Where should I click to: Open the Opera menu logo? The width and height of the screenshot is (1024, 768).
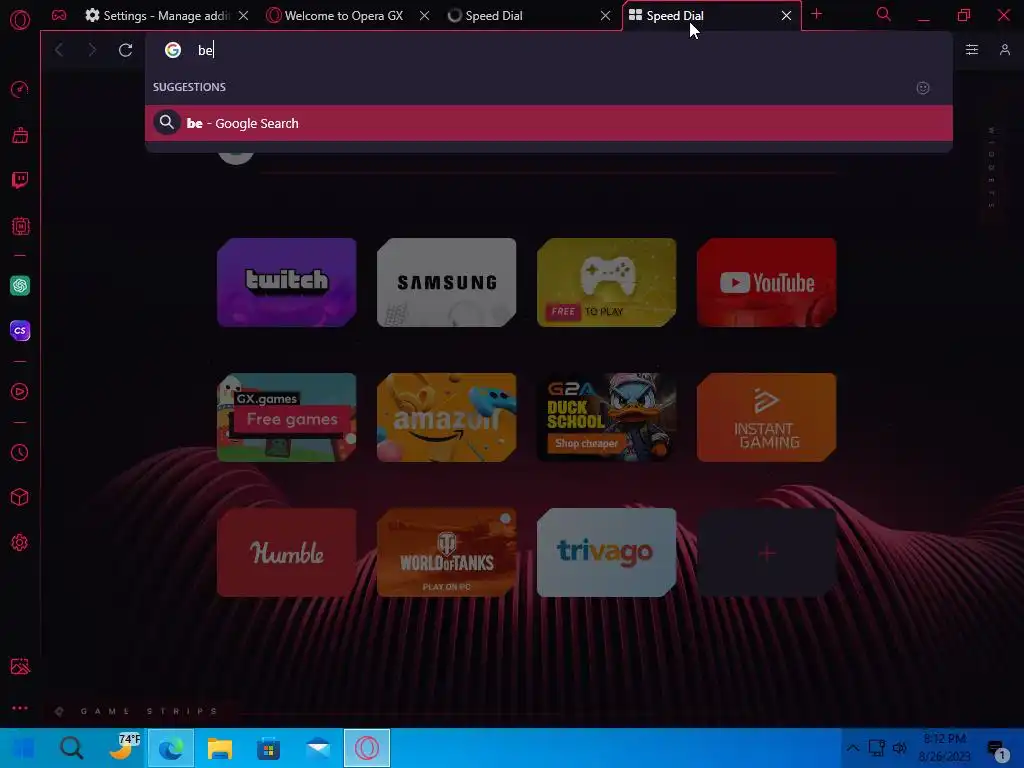20,20
